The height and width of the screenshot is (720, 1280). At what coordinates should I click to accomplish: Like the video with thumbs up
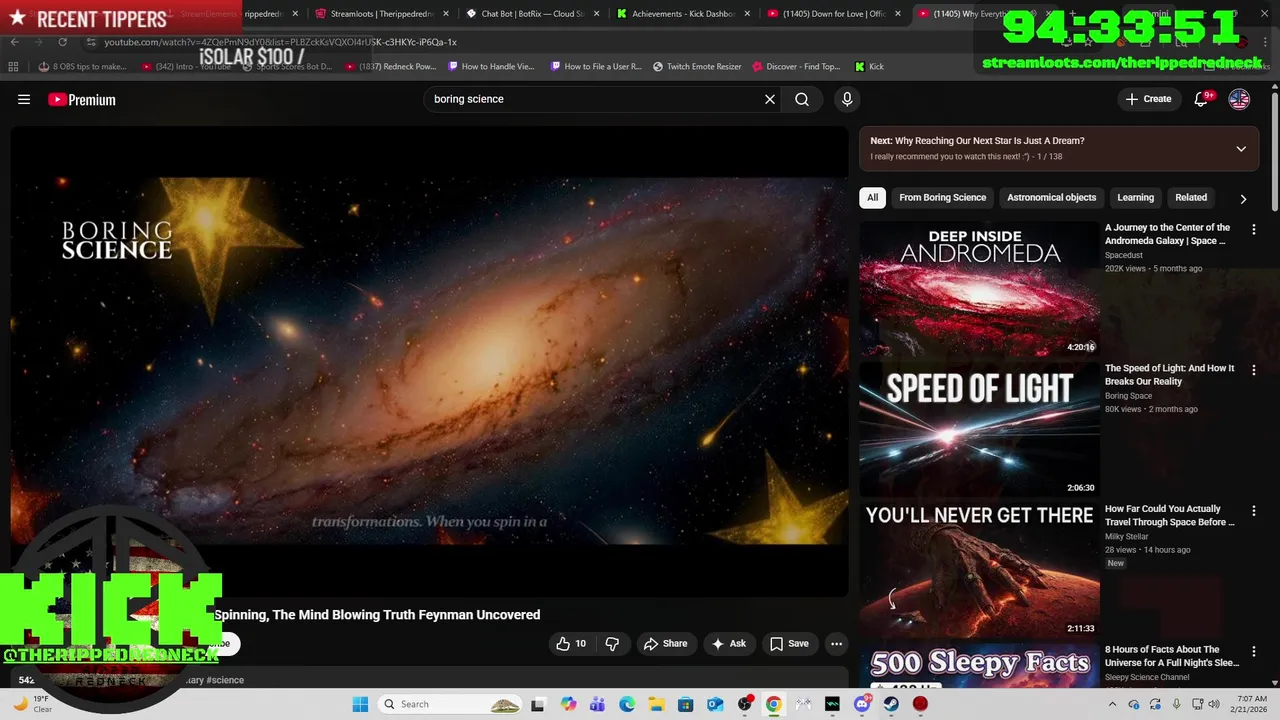[571, 644]
